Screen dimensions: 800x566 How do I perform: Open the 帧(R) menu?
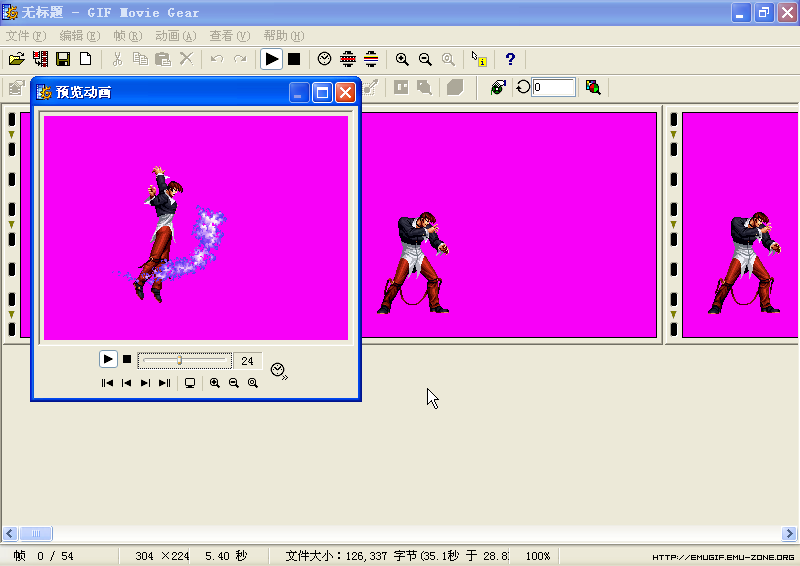128,36
